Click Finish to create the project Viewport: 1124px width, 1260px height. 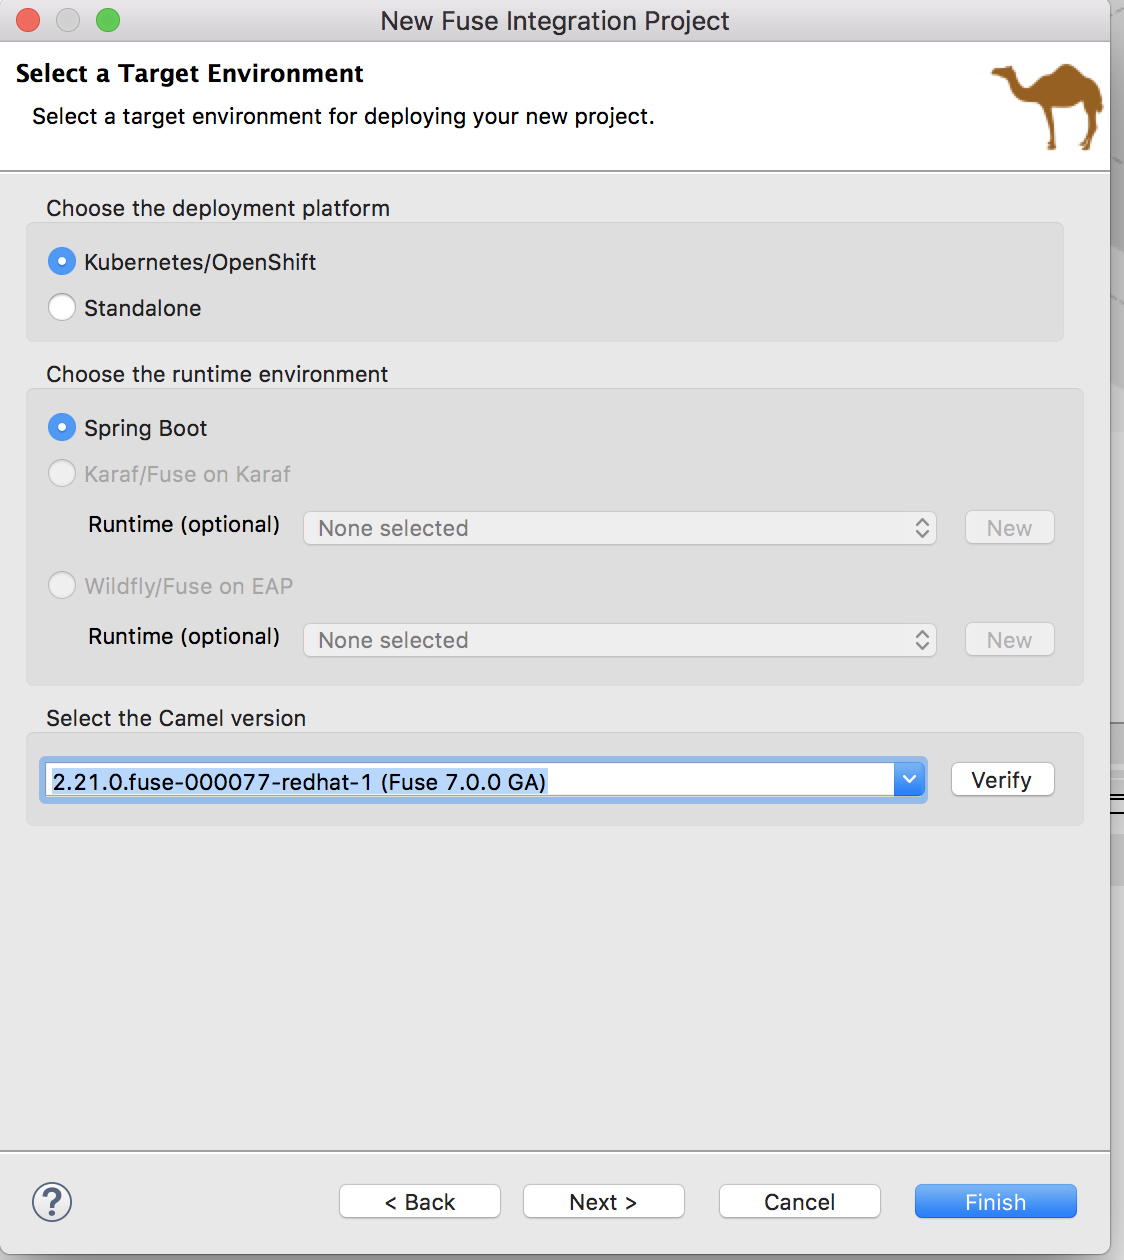[x=995, y=1202]
